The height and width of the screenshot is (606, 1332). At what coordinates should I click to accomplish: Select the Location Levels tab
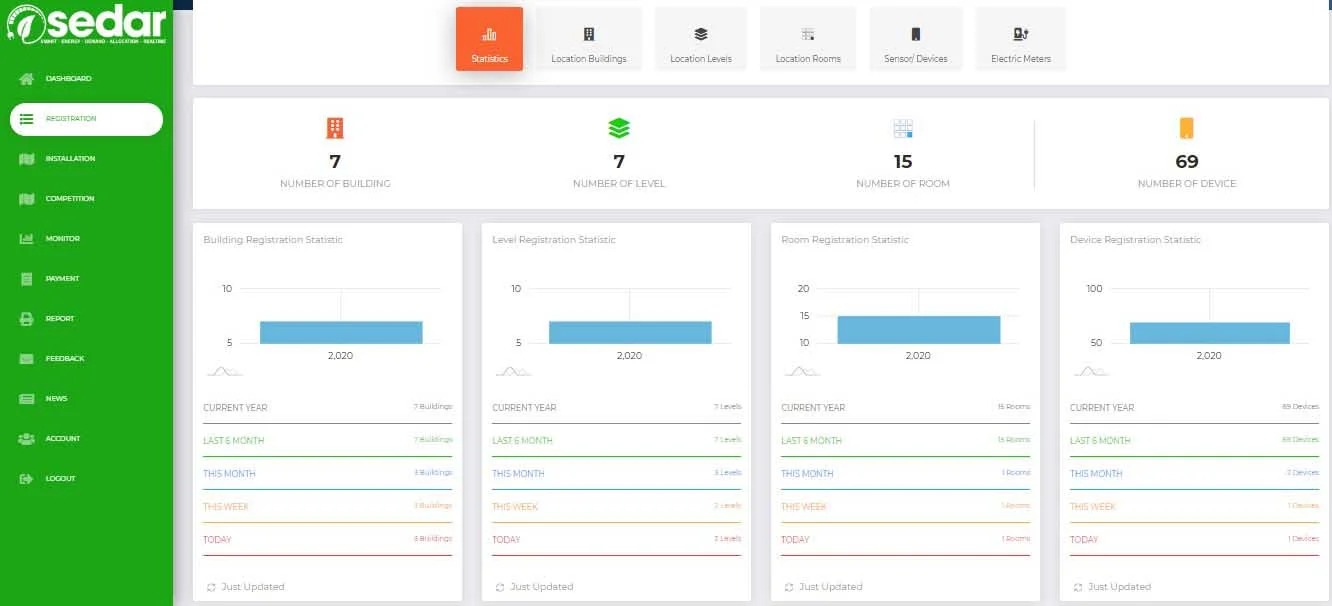(700, 40)
